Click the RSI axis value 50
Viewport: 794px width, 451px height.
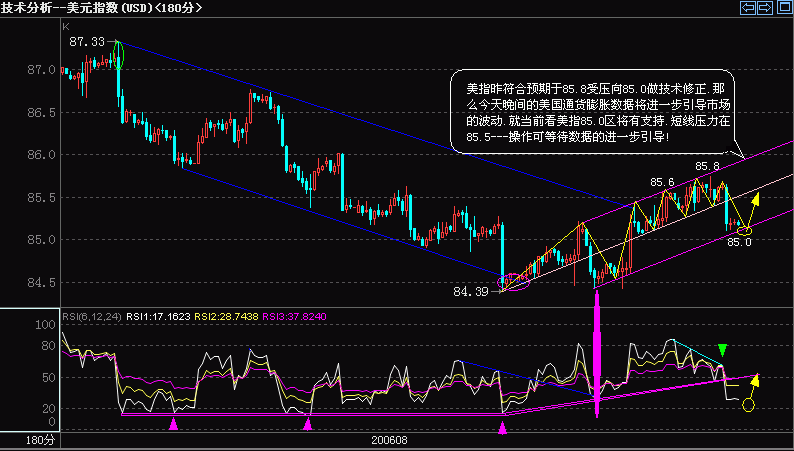48,378
